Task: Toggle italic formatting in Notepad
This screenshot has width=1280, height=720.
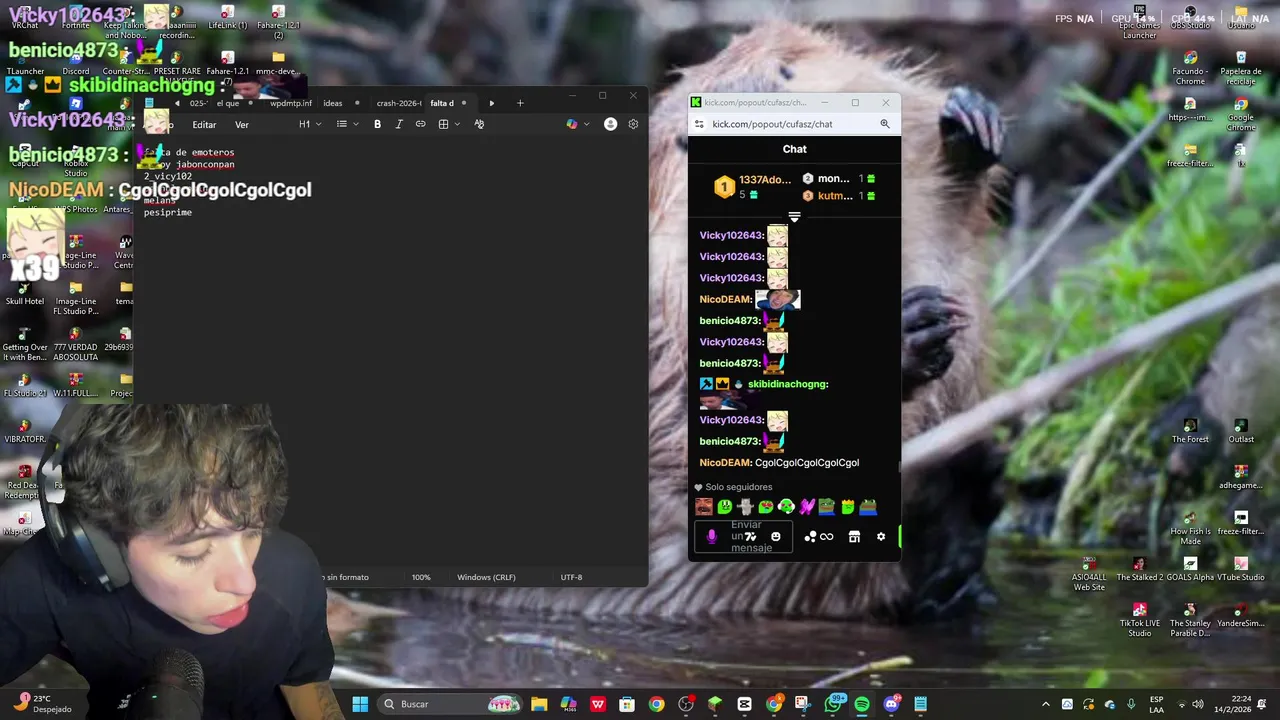Action: 399,124
